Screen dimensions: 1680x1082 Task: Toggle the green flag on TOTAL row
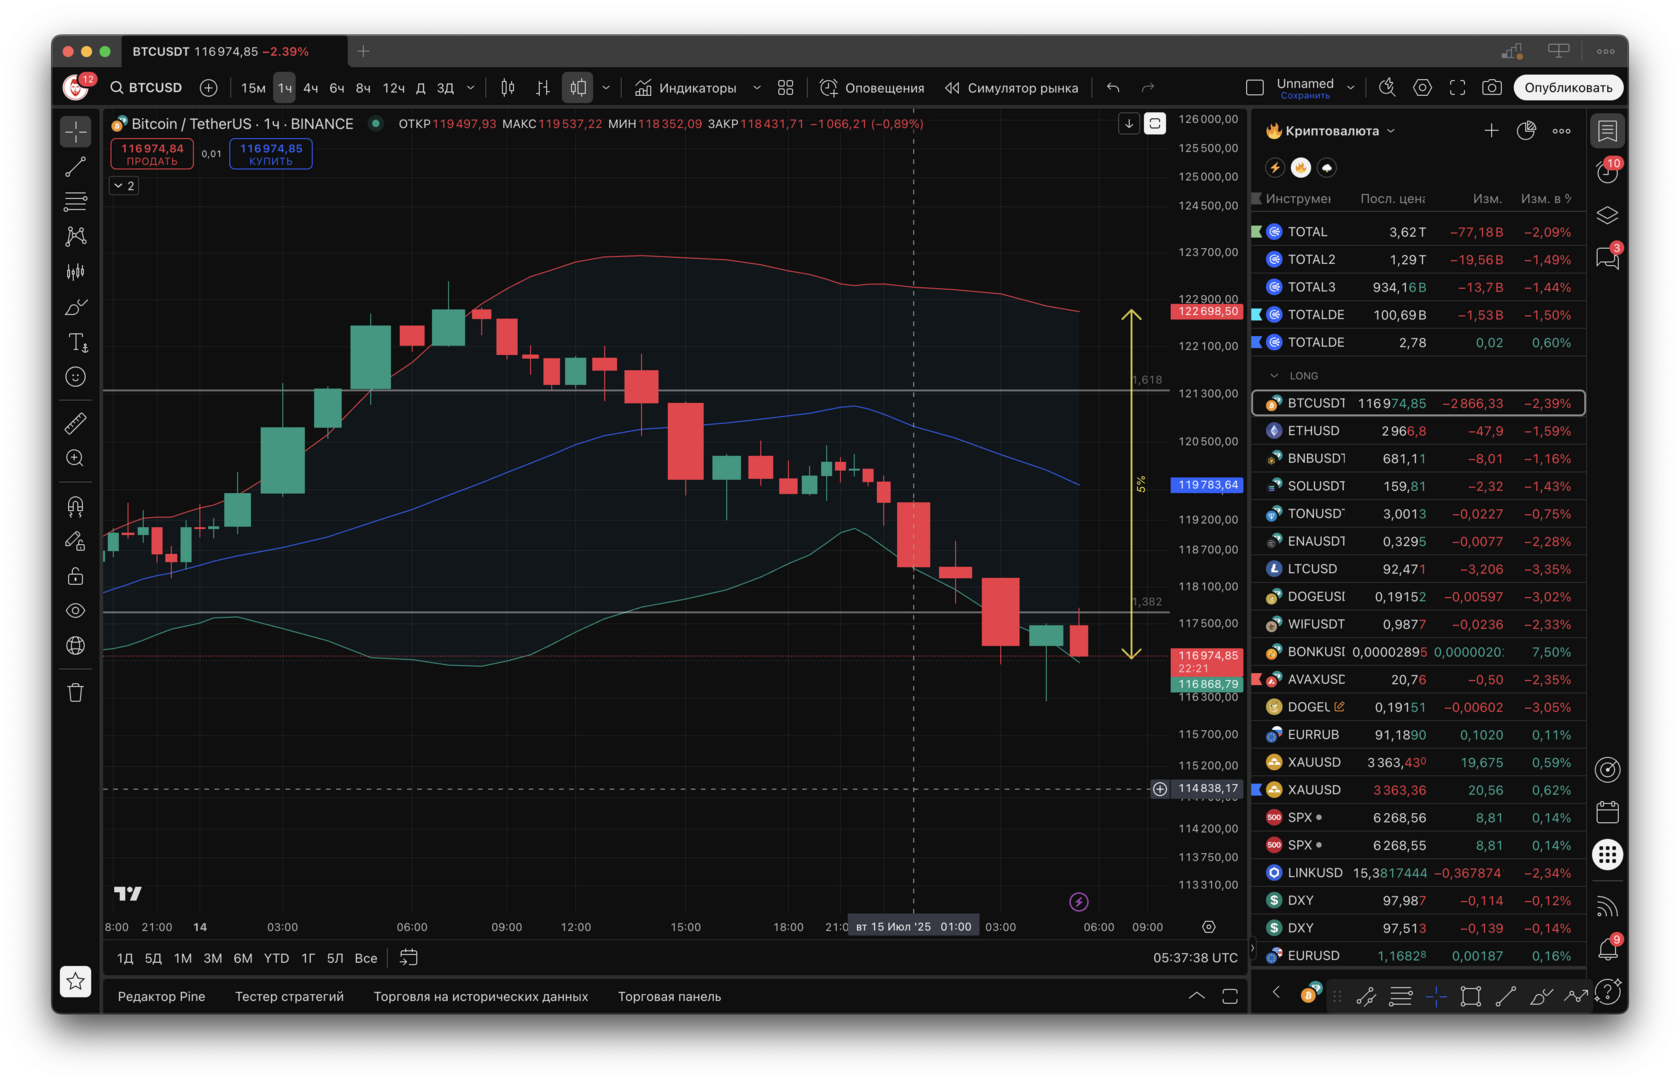pyautogui.click(x=1257, y=232)
